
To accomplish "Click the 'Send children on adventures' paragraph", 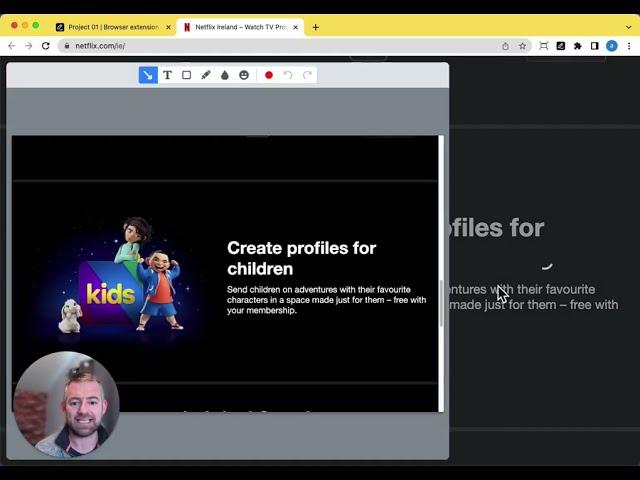I will coord(327,300).
